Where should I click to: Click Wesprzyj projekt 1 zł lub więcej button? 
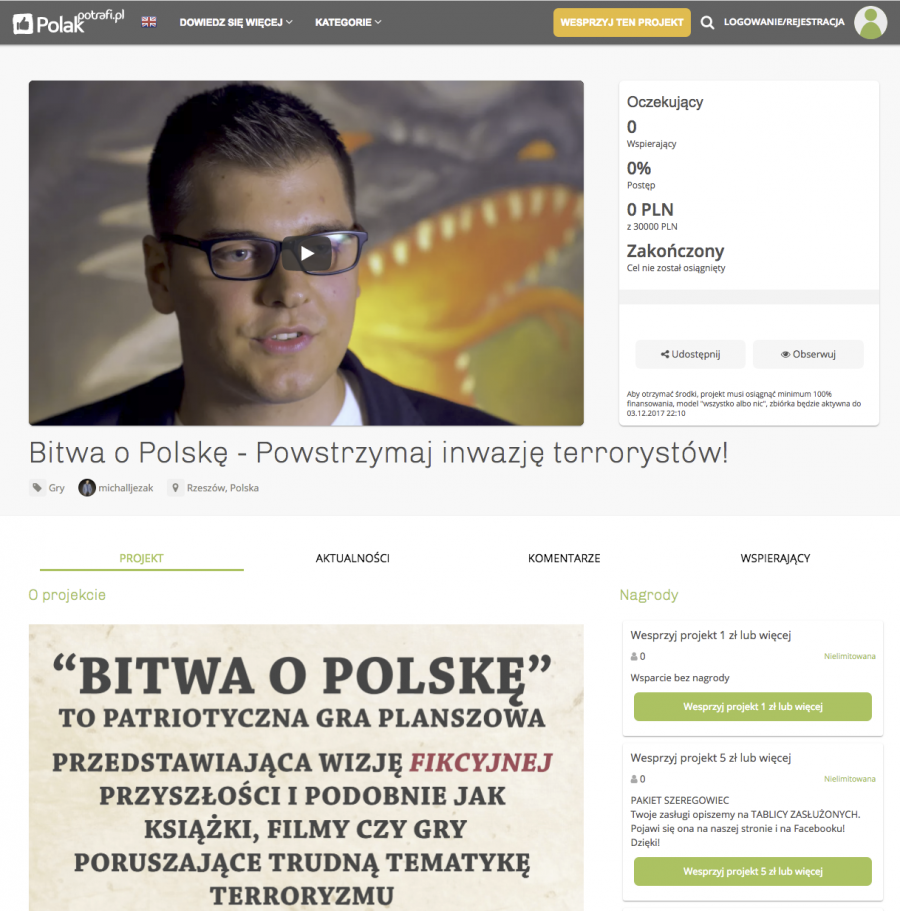[752, 706]
